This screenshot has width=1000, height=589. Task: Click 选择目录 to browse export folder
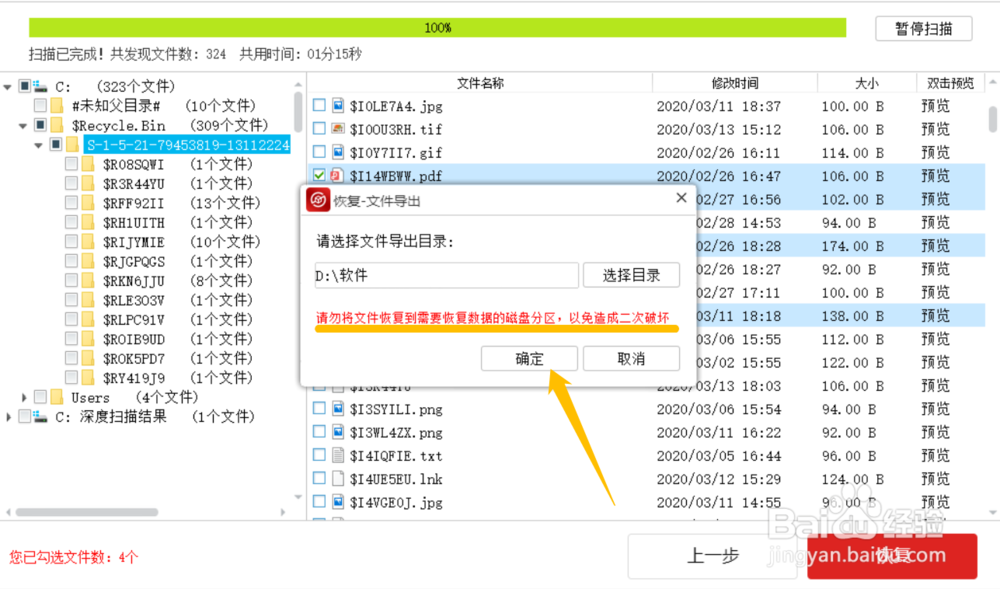631,274
